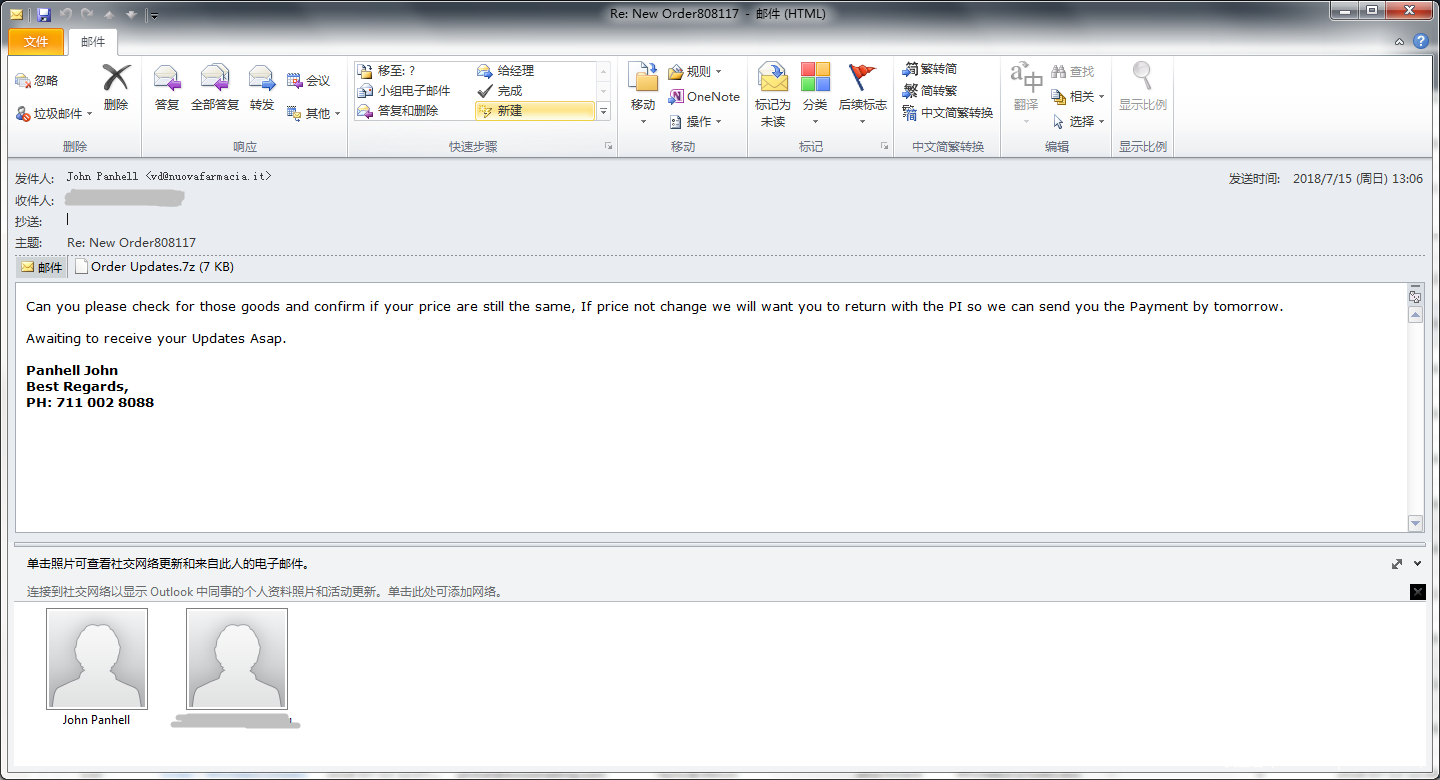The height and width of the screenshot is (780, 1440).
Task: Open the 标记 group dialog launcher
Action: (884, 147)
